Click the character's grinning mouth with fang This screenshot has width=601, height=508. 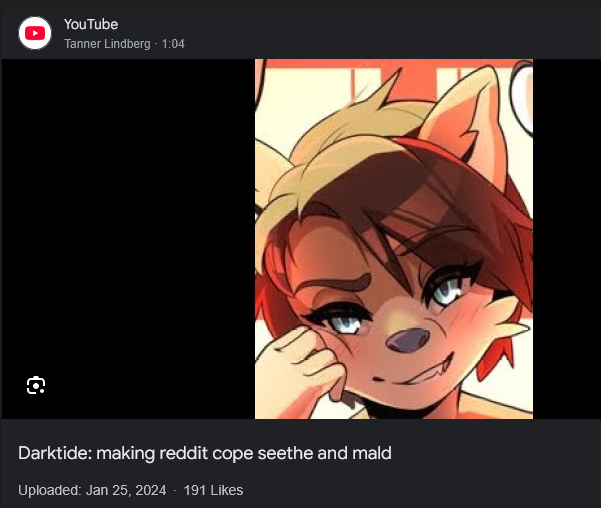(416, 373)
